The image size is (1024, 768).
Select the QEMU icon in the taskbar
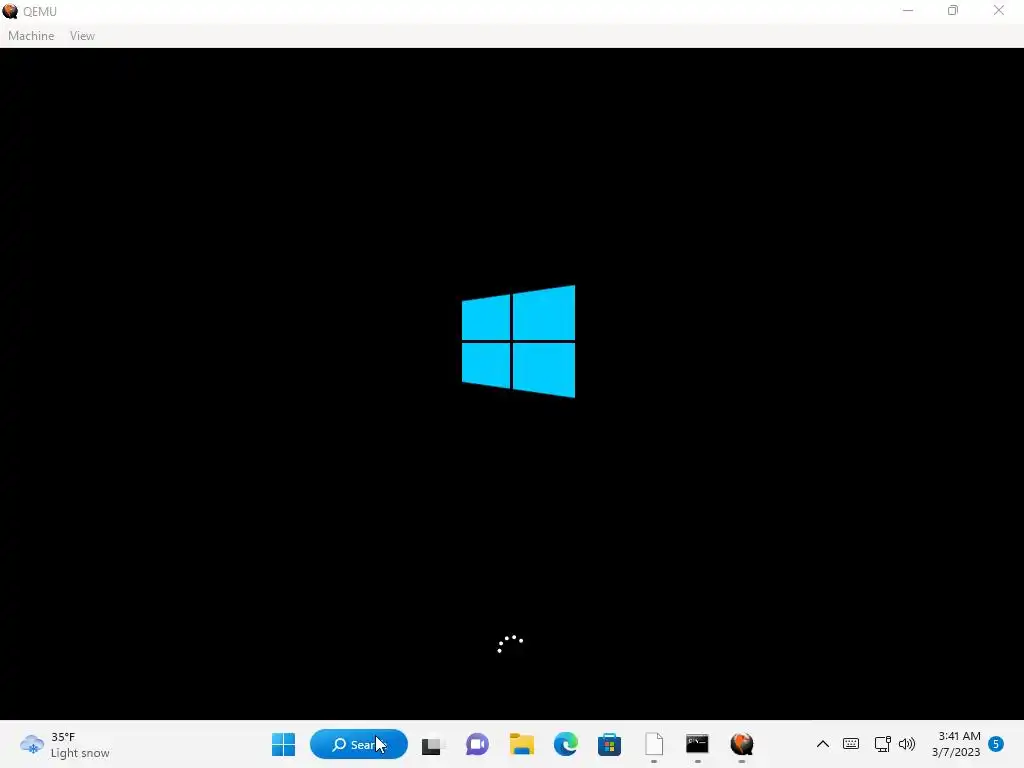coord(742,744)
